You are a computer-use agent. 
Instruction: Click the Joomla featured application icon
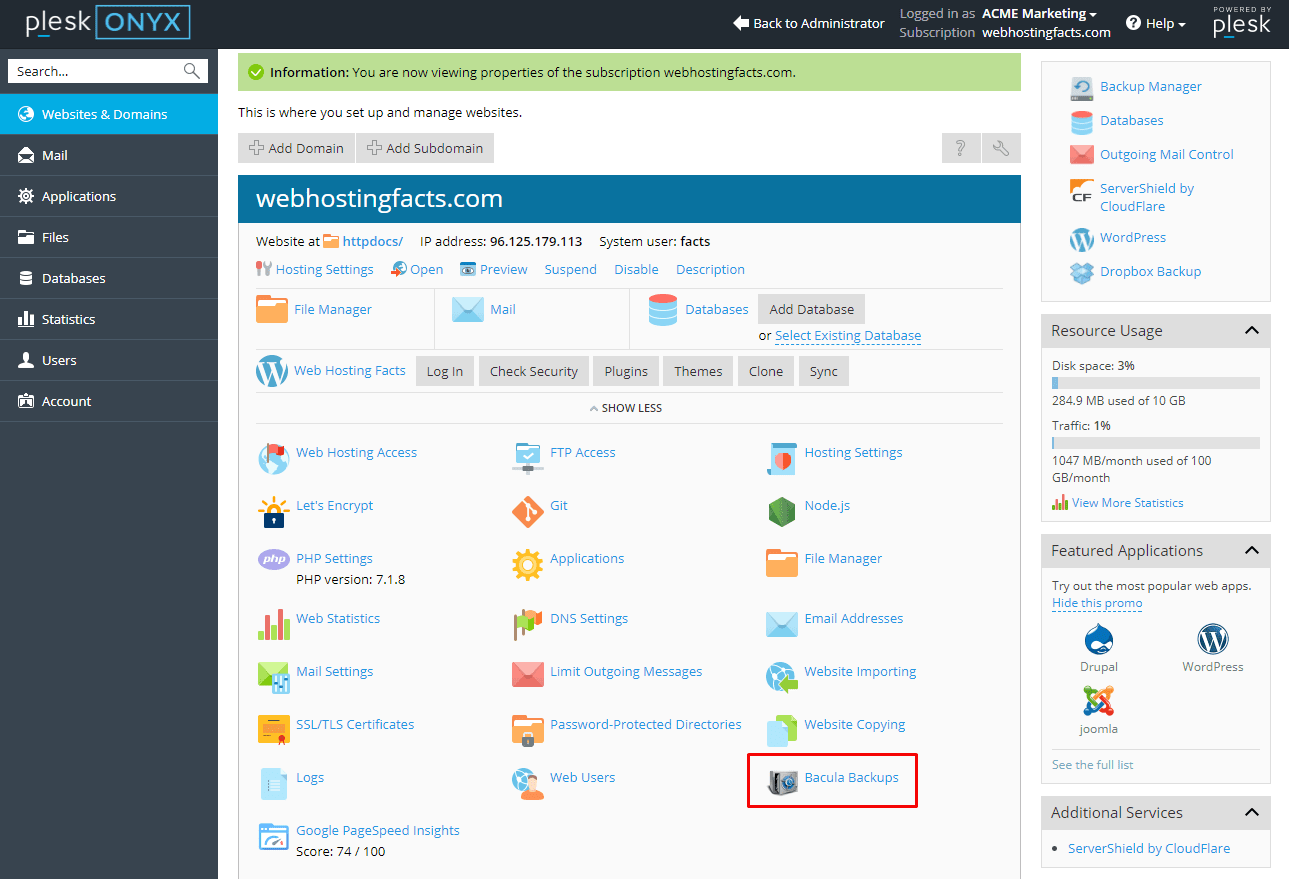tap(1099, 701)
